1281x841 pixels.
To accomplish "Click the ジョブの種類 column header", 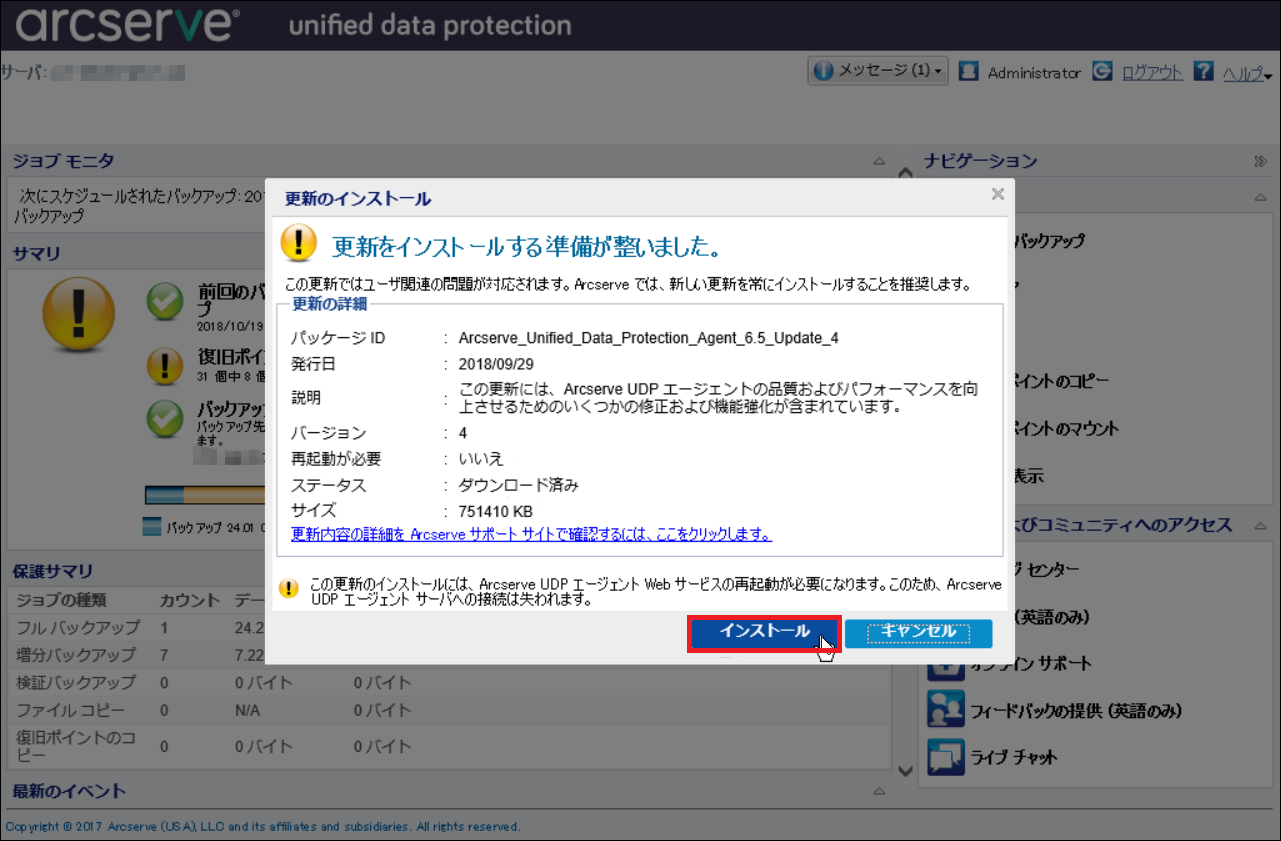I will pyautogui.click(x=61, y=600).
